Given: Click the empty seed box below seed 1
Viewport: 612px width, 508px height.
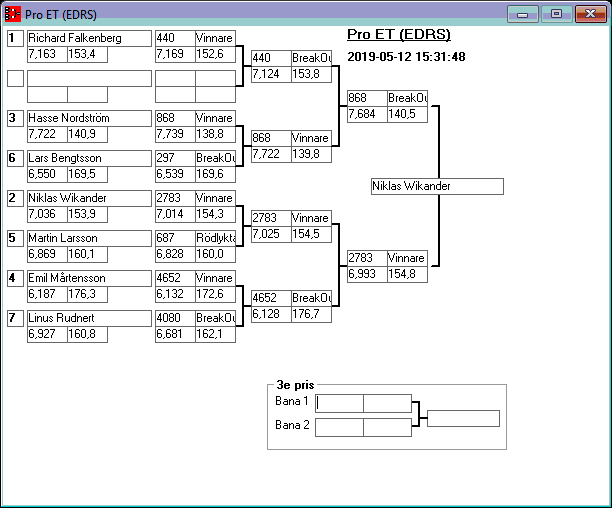Looking at the screenshot, I should [15, 78].
